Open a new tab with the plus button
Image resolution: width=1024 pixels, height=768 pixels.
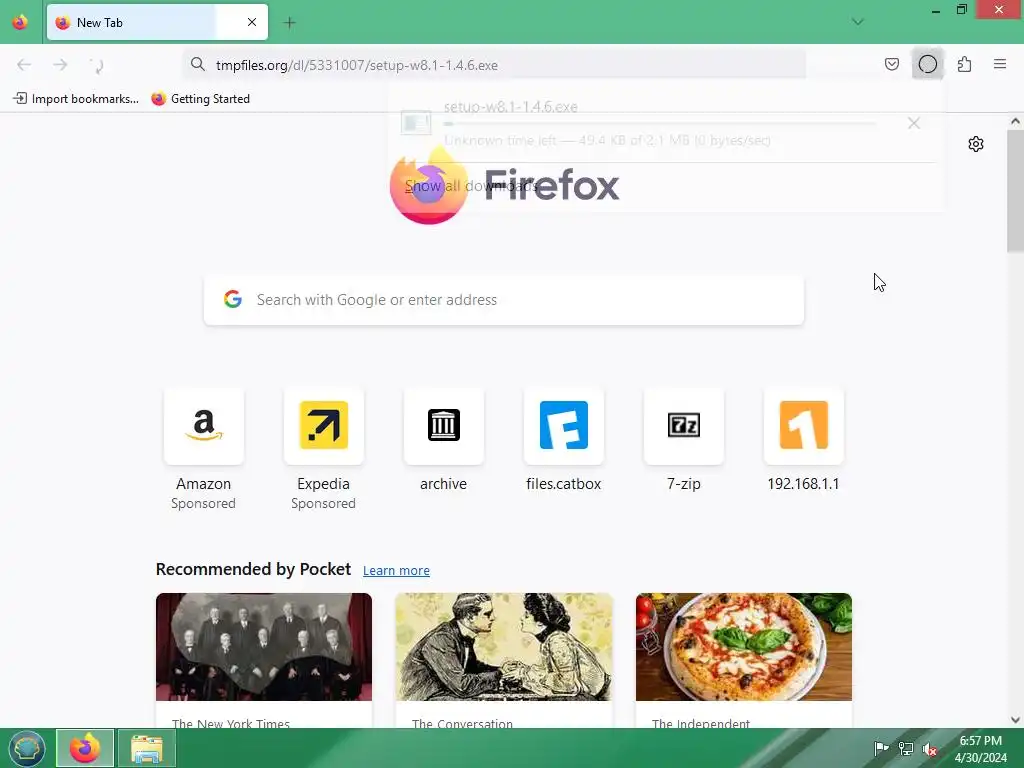[x=289, y=23]
